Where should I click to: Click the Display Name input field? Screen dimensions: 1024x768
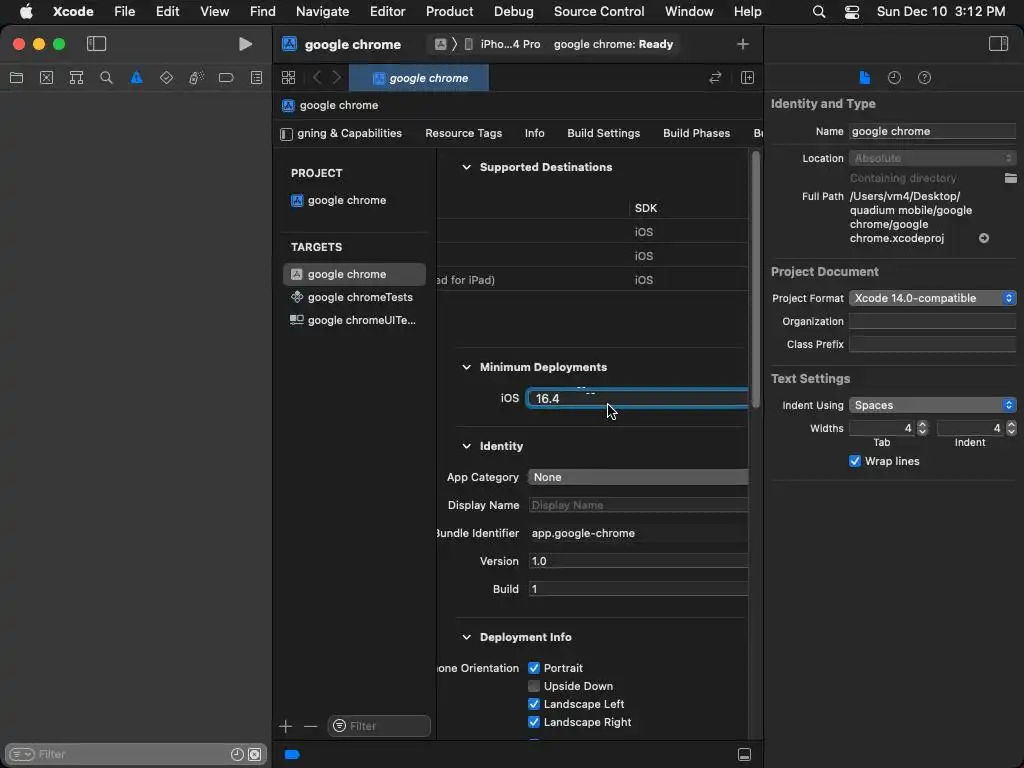click(637, 505)
